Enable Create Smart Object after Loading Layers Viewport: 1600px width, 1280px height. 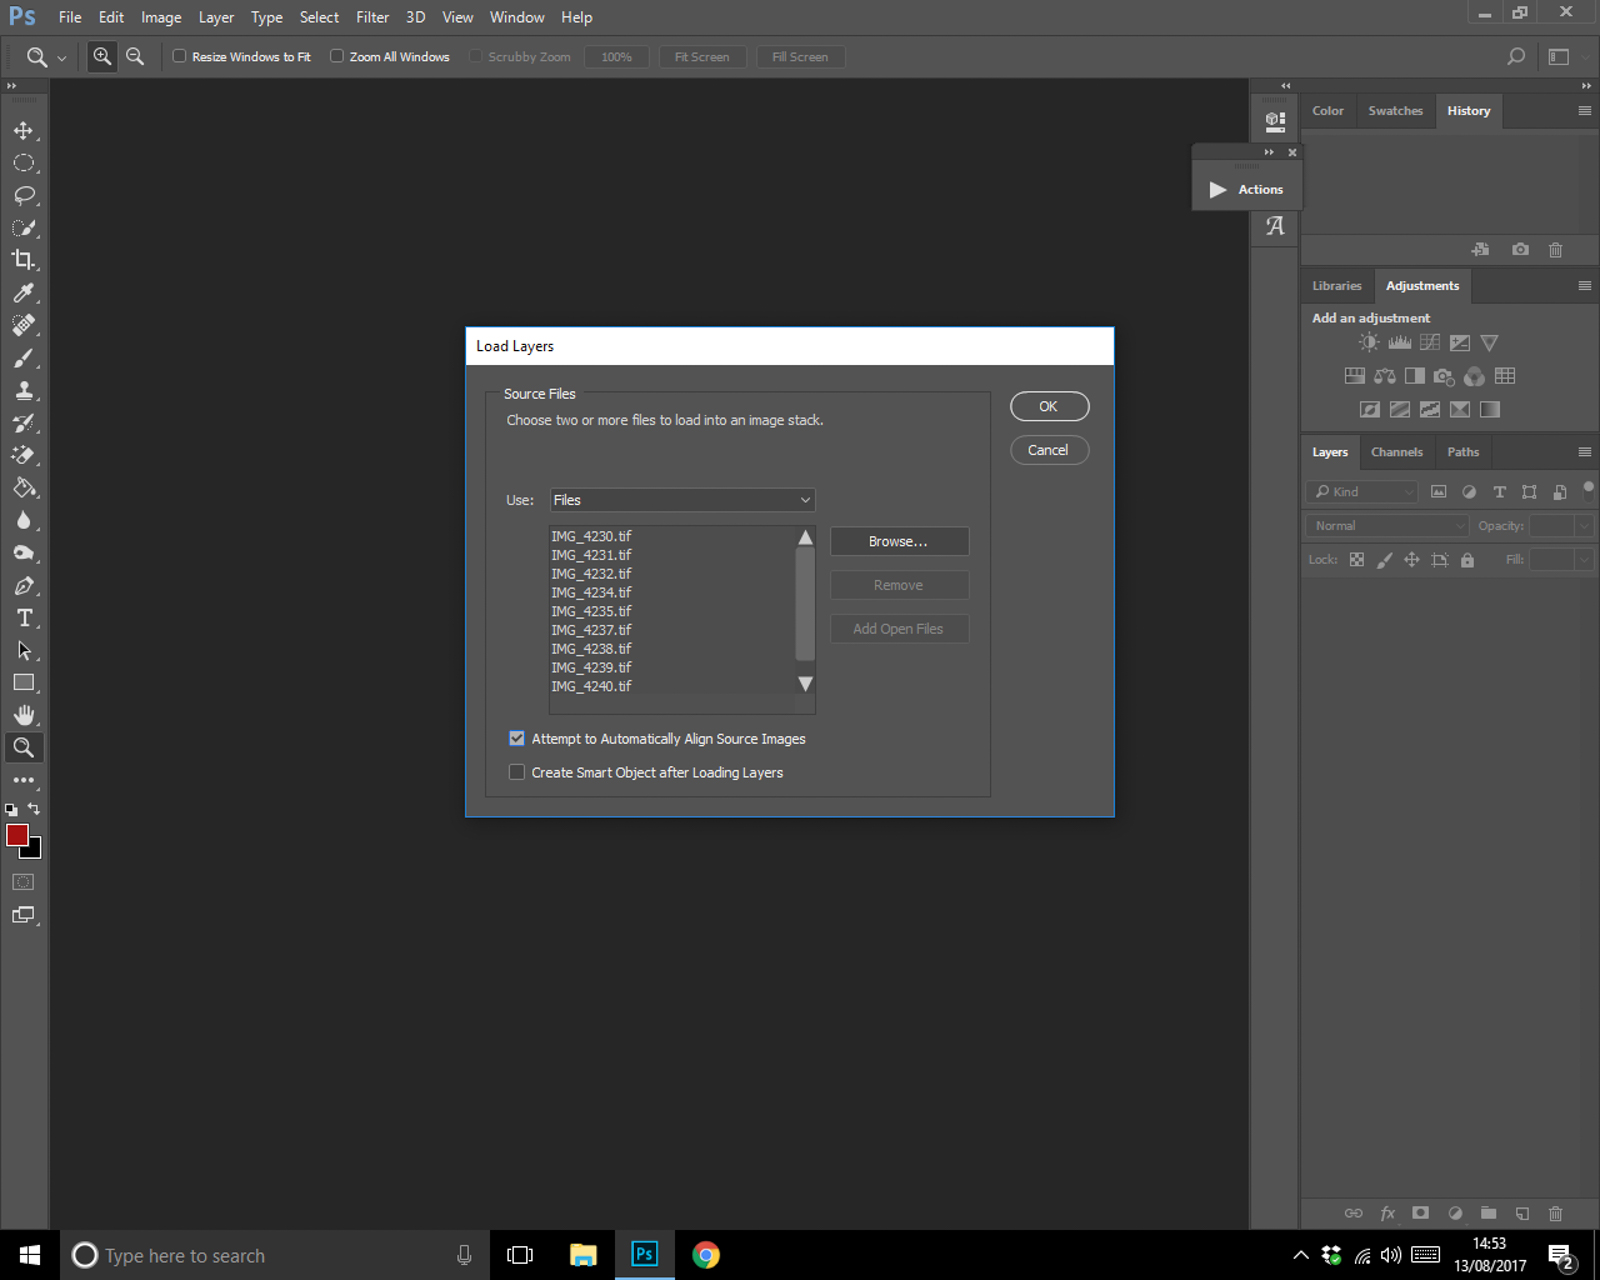coord(517,773)
